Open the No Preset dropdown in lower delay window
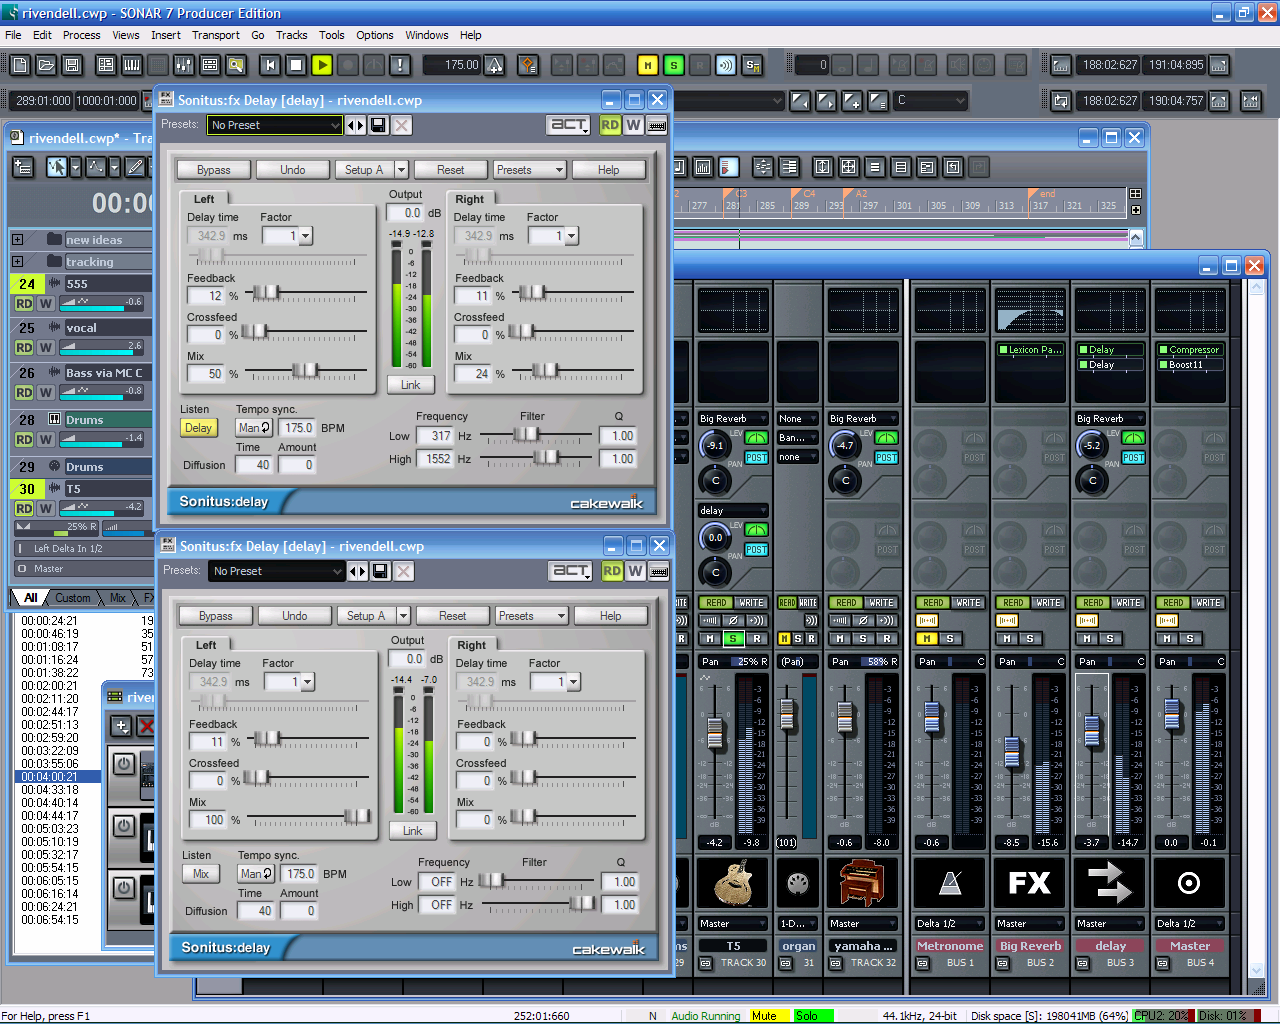The image size is (1280, 1024). [x=277, y=571]
